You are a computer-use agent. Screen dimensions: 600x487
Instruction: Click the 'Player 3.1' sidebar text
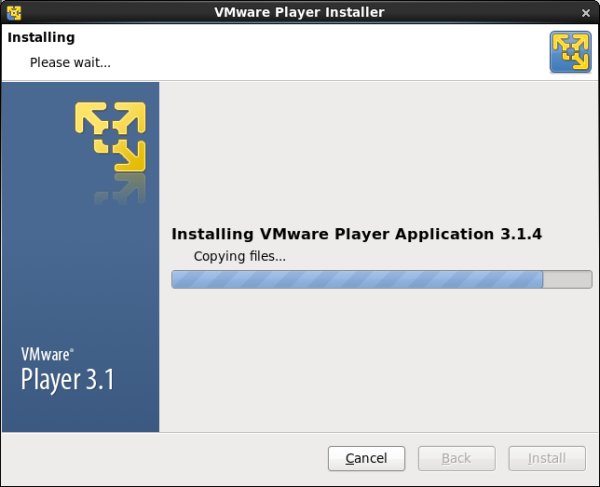point(68,380)
